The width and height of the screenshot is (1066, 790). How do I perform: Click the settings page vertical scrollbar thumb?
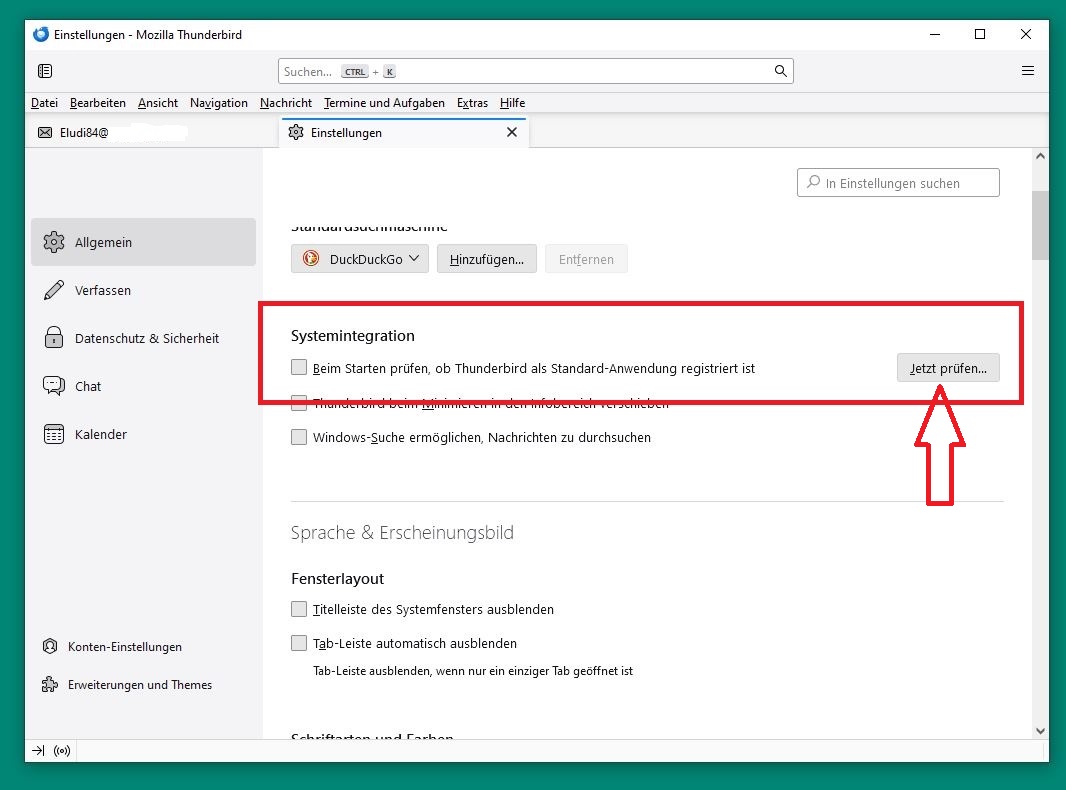[1040, 226]
